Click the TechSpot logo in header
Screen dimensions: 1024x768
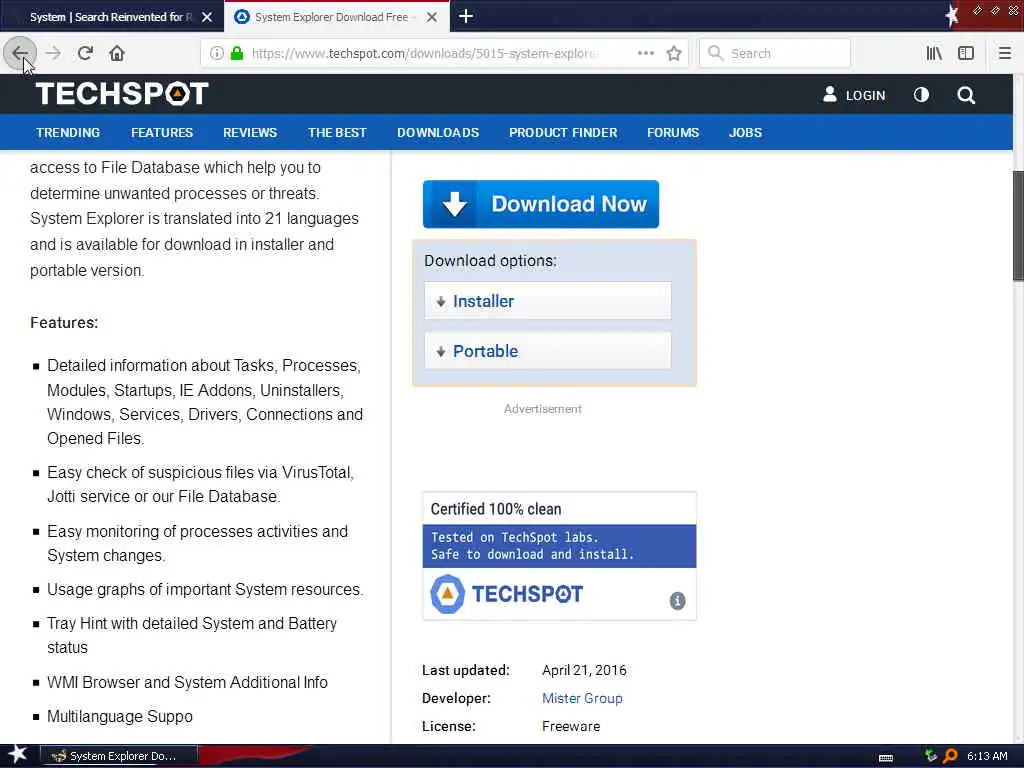122,93
